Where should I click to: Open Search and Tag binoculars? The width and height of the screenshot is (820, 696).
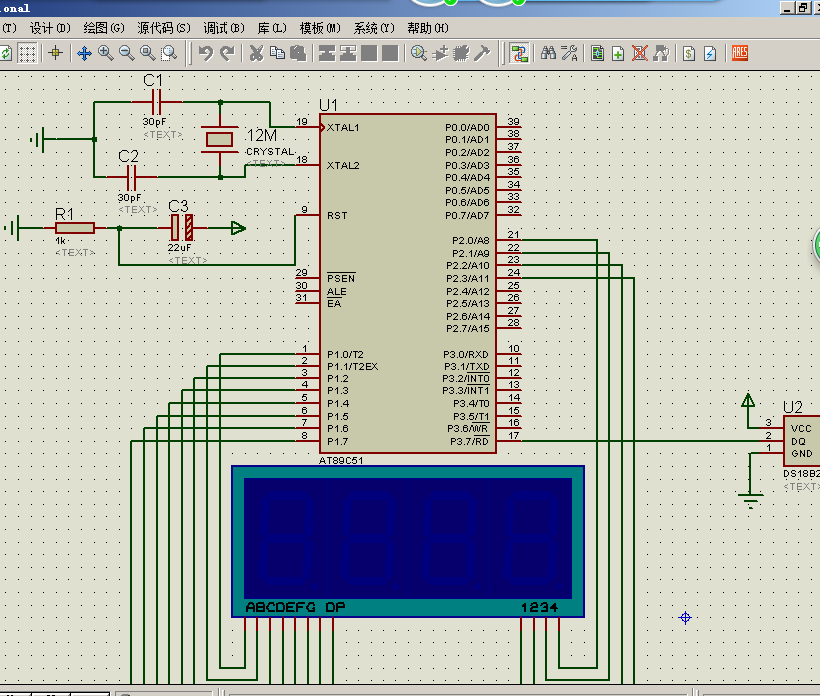tap(549, 53)
